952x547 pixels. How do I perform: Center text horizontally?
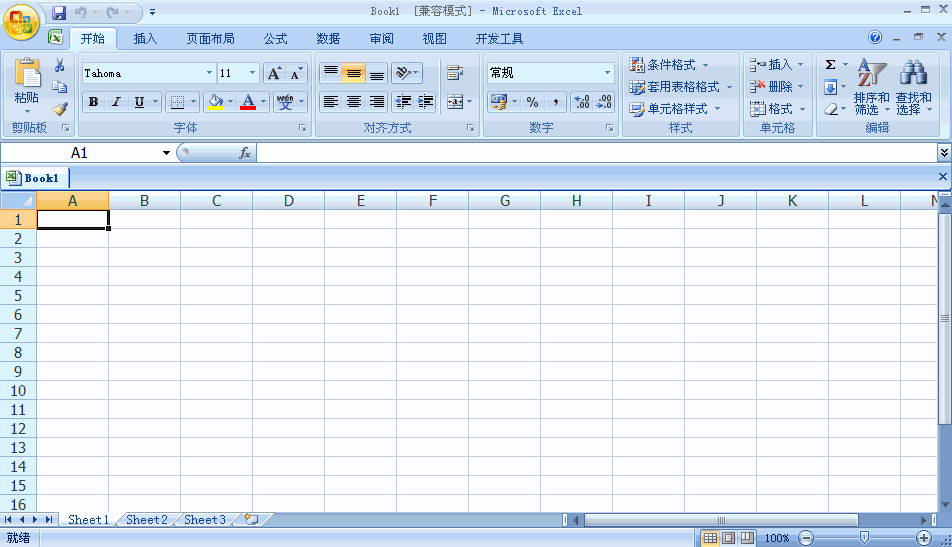pyautogui.click(x=353, y=102)
